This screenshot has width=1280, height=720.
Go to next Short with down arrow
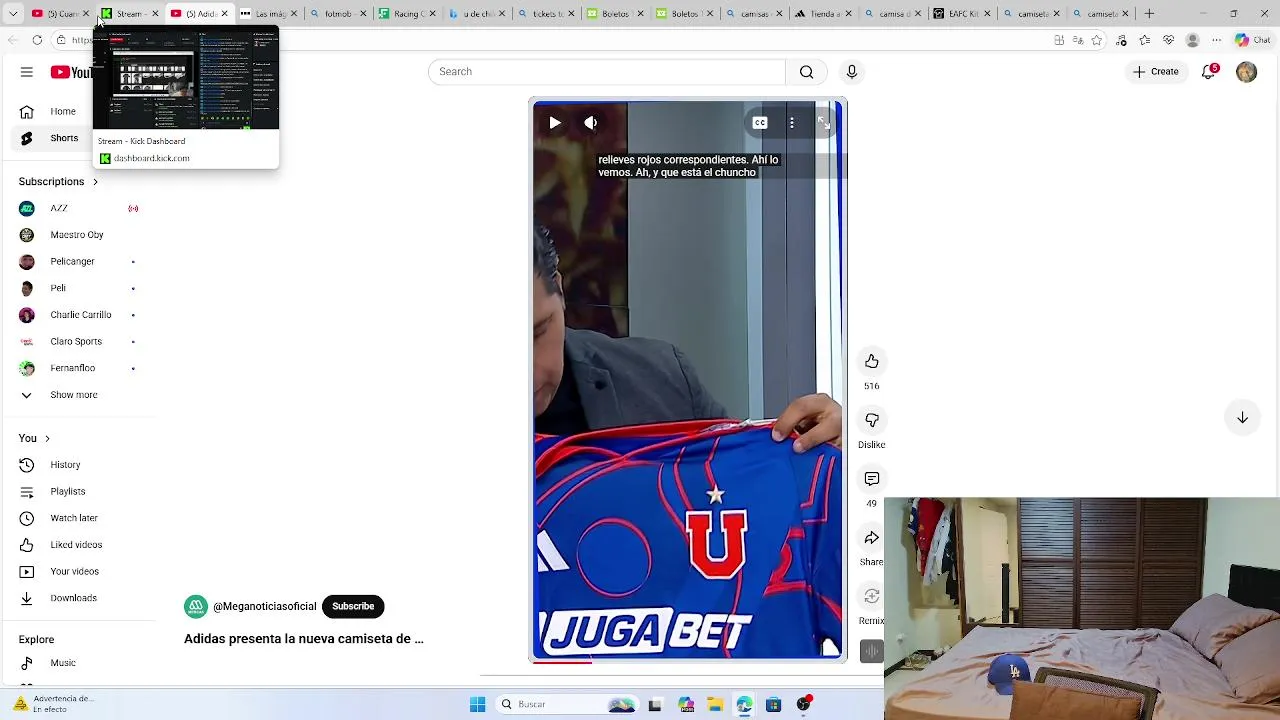[x=1242, y=418]
